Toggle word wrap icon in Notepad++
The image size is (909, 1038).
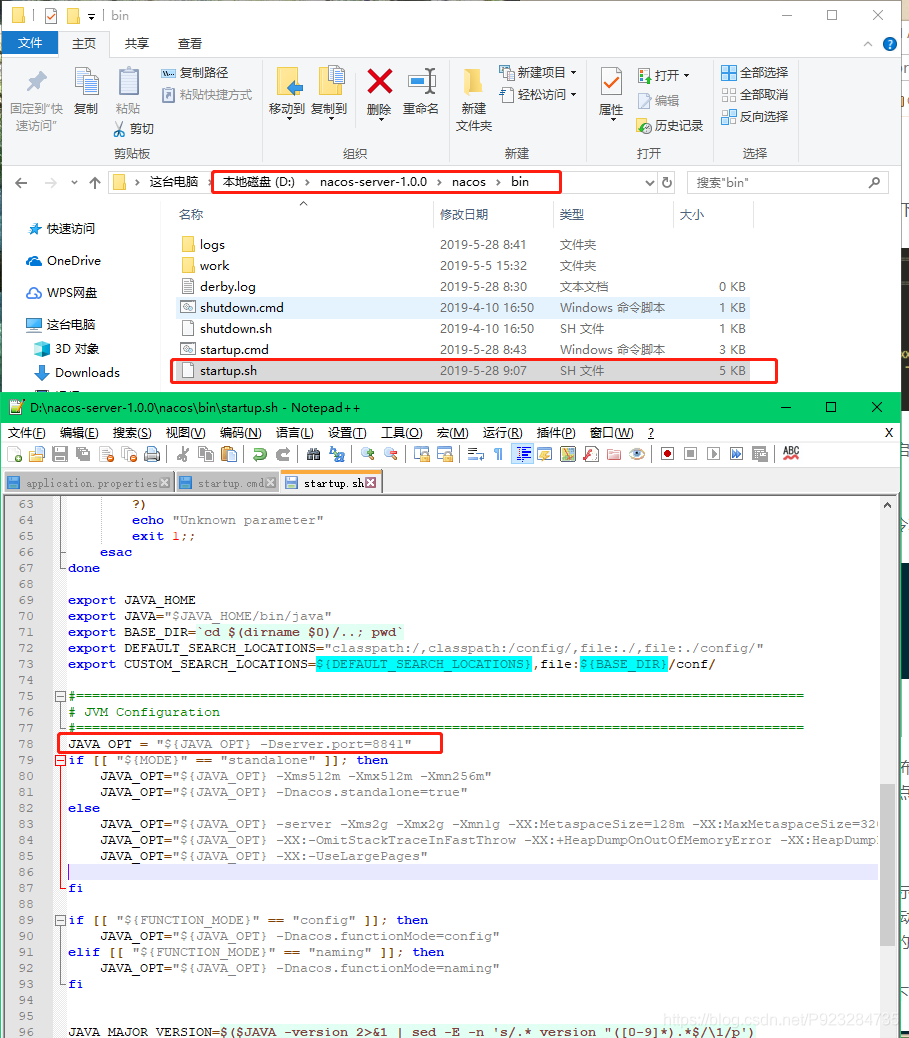(x=476, y=454)
